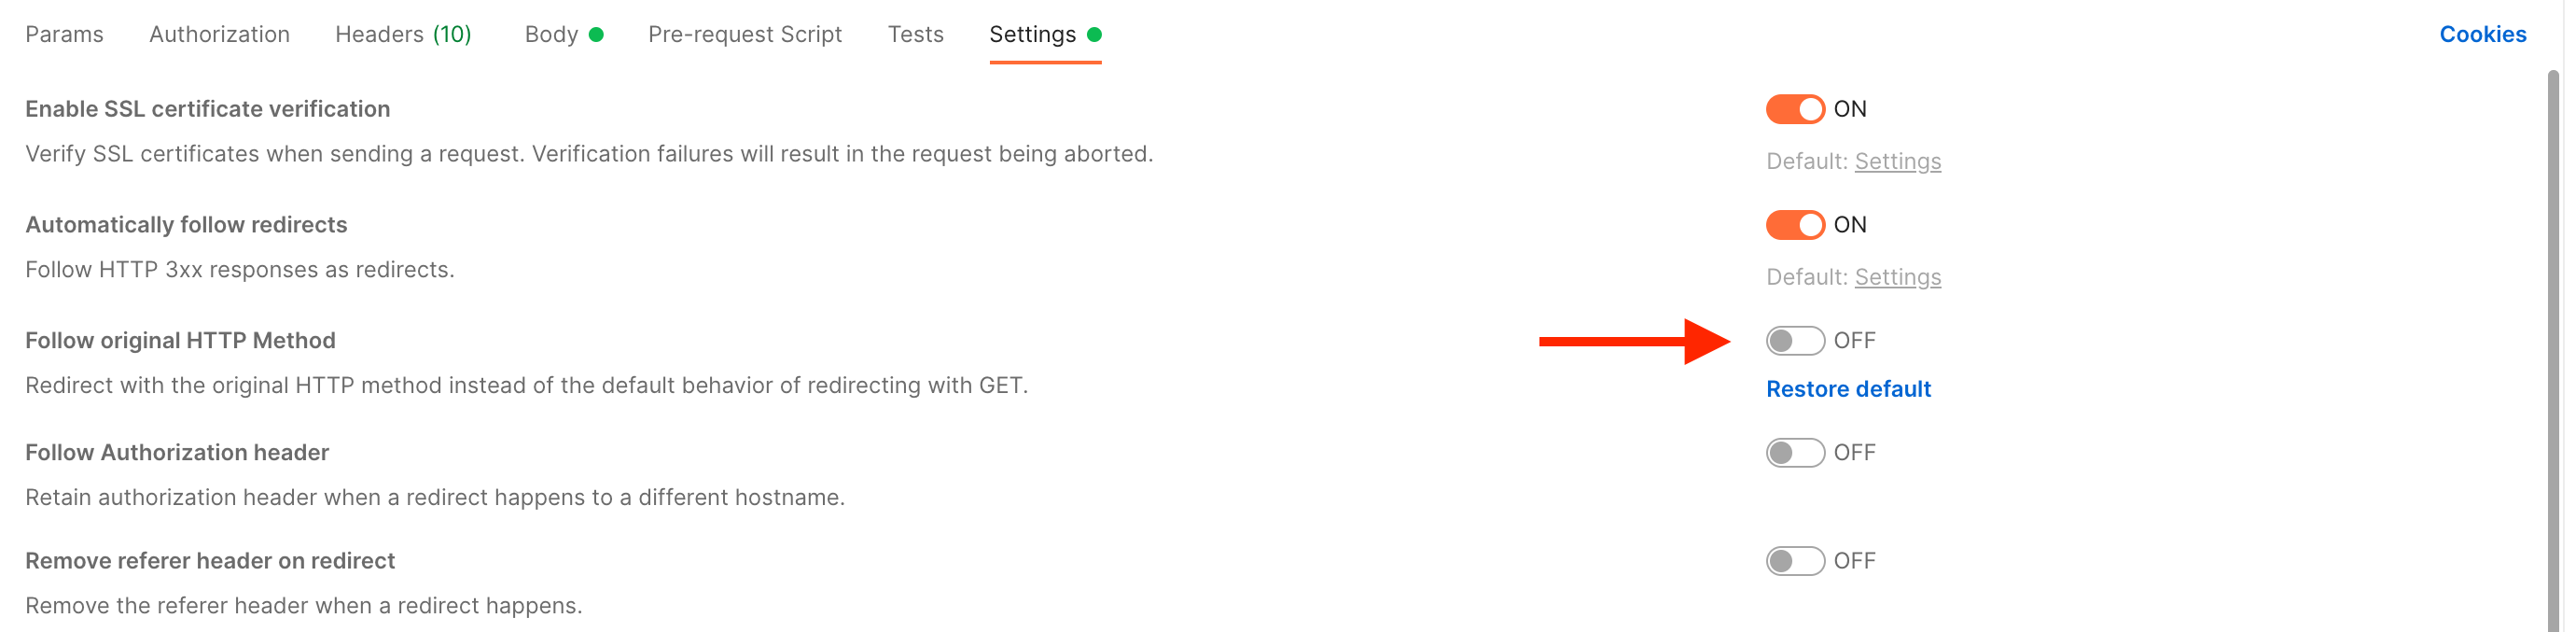The image size is (2576, 632).
Task: Click Restore default for HTTP Method setting
Action: tap(1848, 389)
